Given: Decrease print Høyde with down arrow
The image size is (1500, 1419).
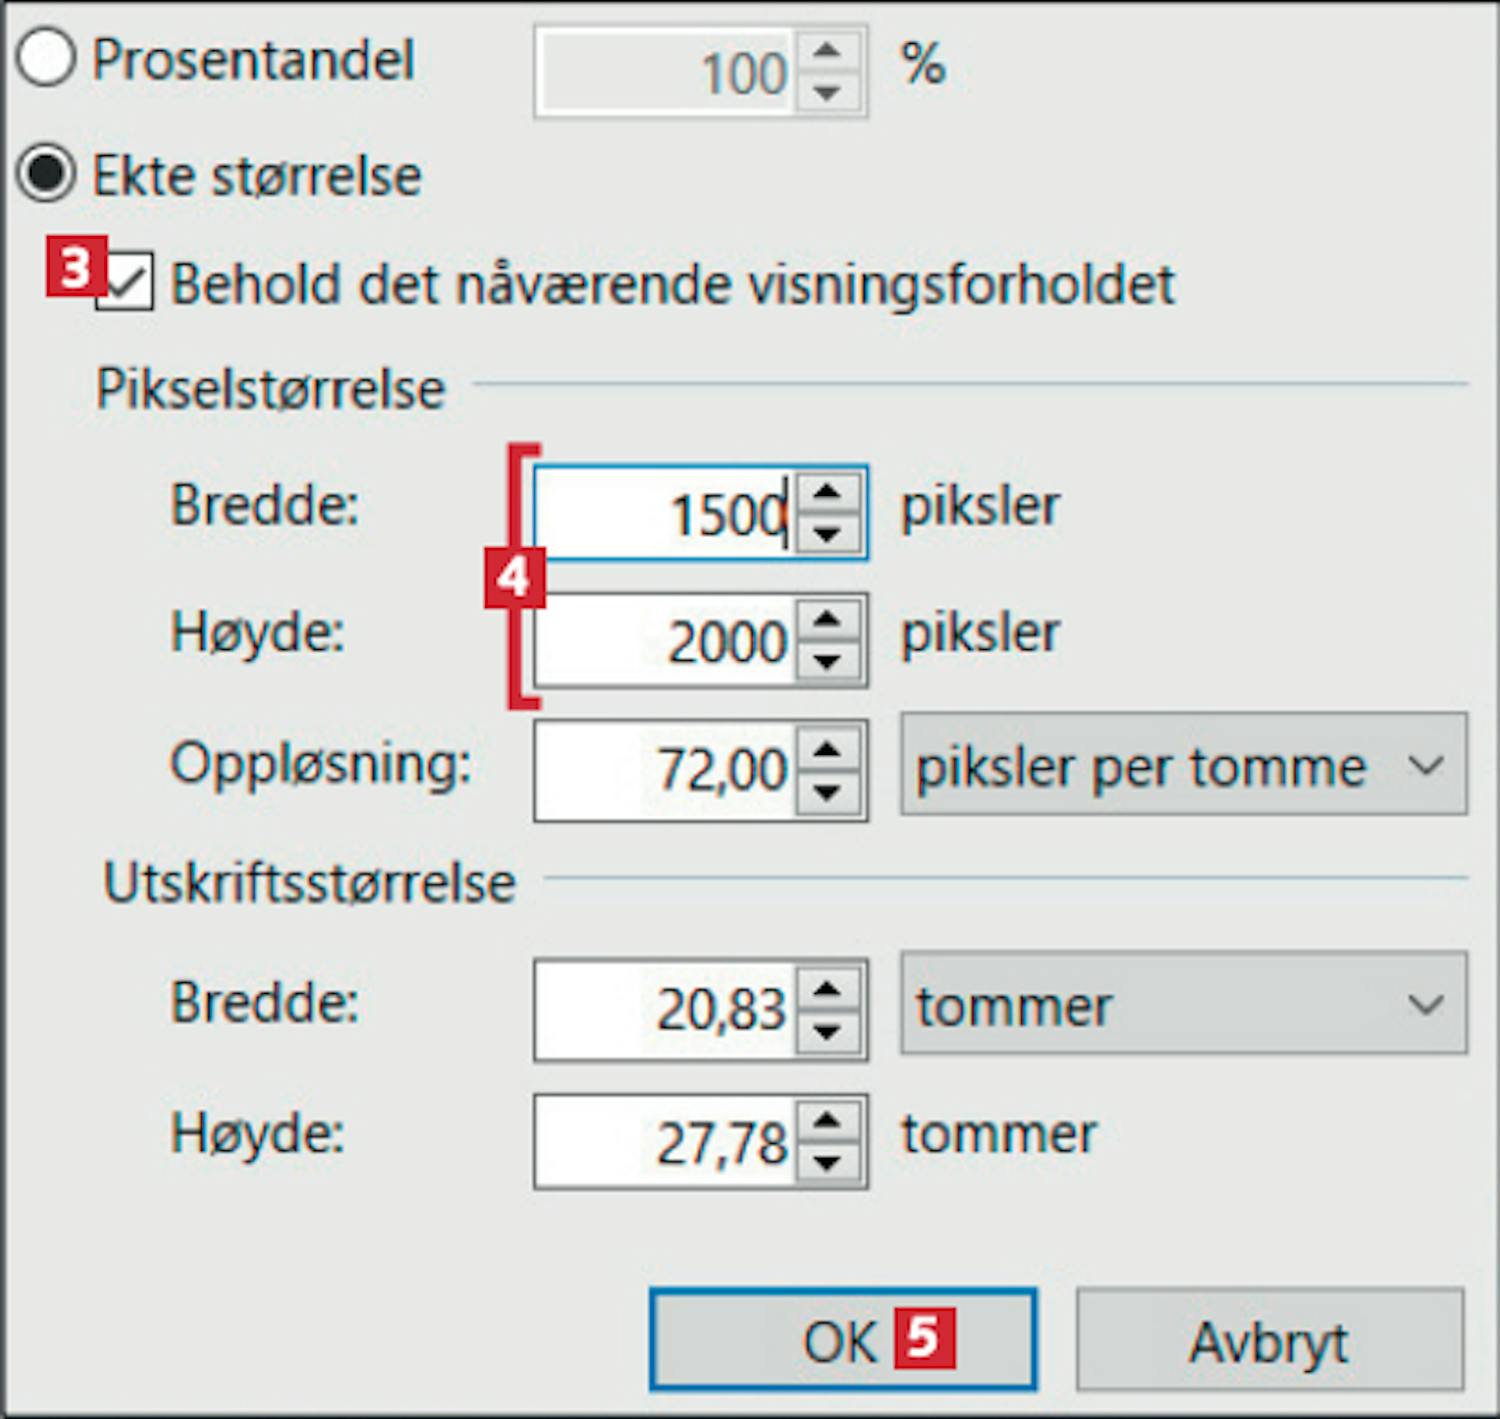Looking at the screenshot, I should pyautogui.click(x=827, y=1161).
